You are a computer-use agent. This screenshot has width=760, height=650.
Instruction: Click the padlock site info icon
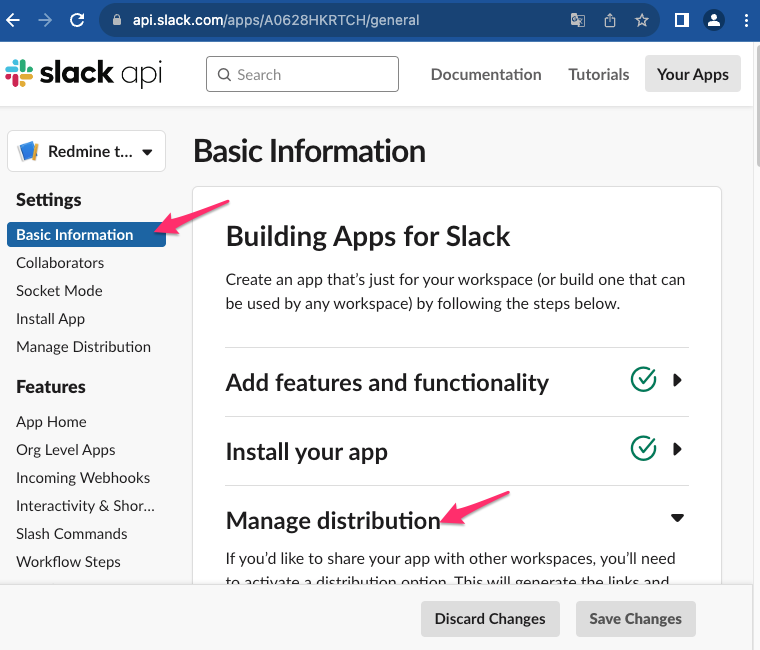point(116,20)
